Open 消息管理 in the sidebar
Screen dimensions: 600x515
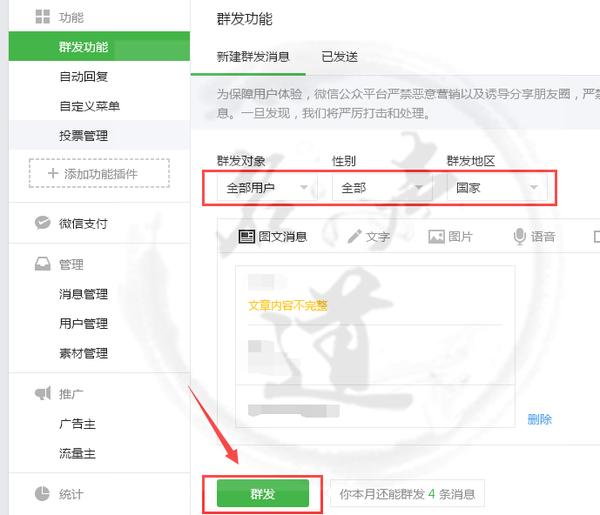[x=83, y=294]
